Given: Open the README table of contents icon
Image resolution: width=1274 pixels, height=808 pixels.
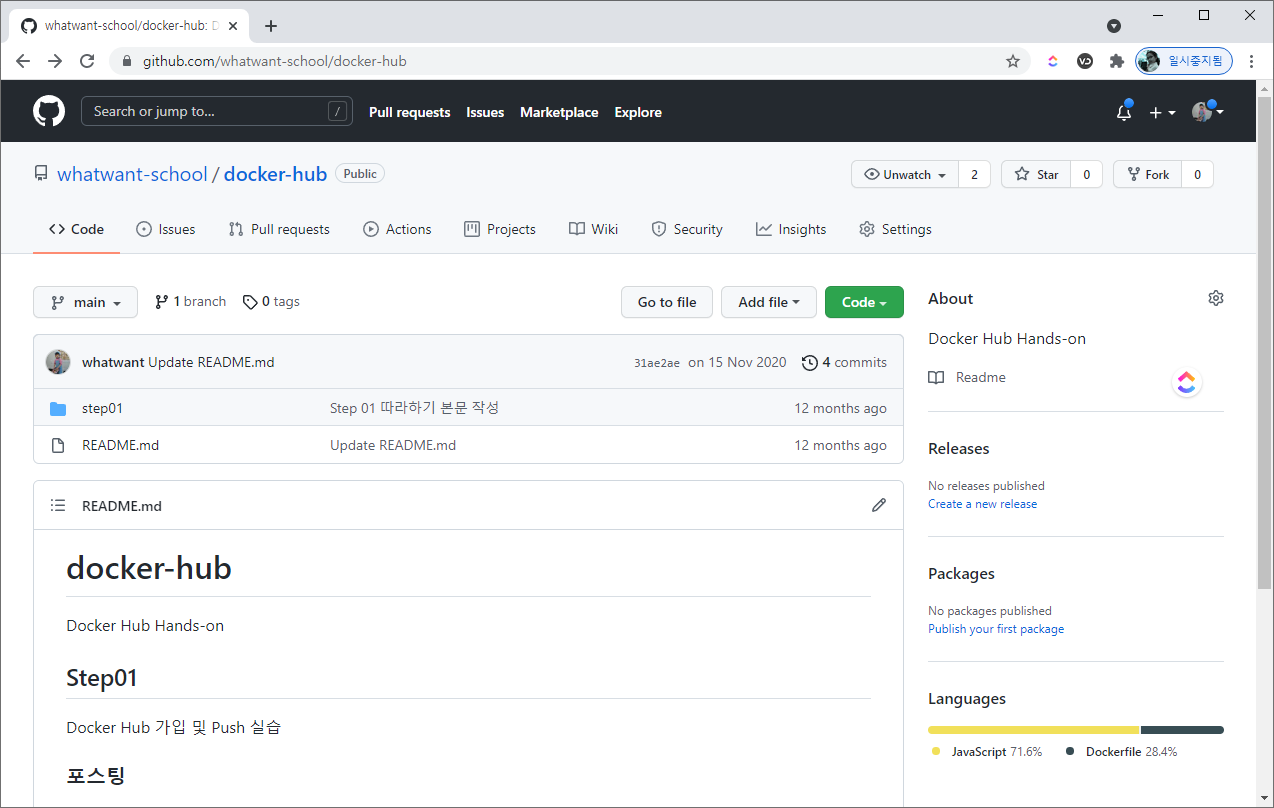Looking at the screenshot, I should [x=58, y=506].
